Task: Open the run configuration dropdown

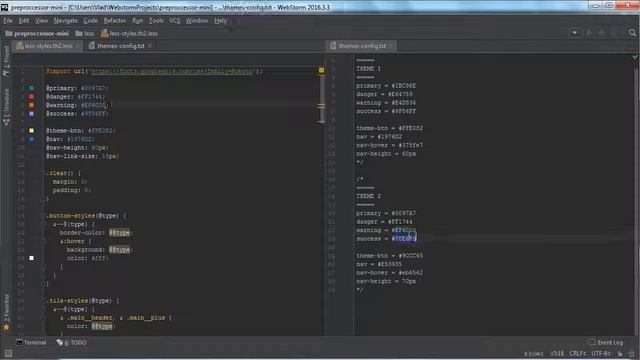Action: pos(575,33)
